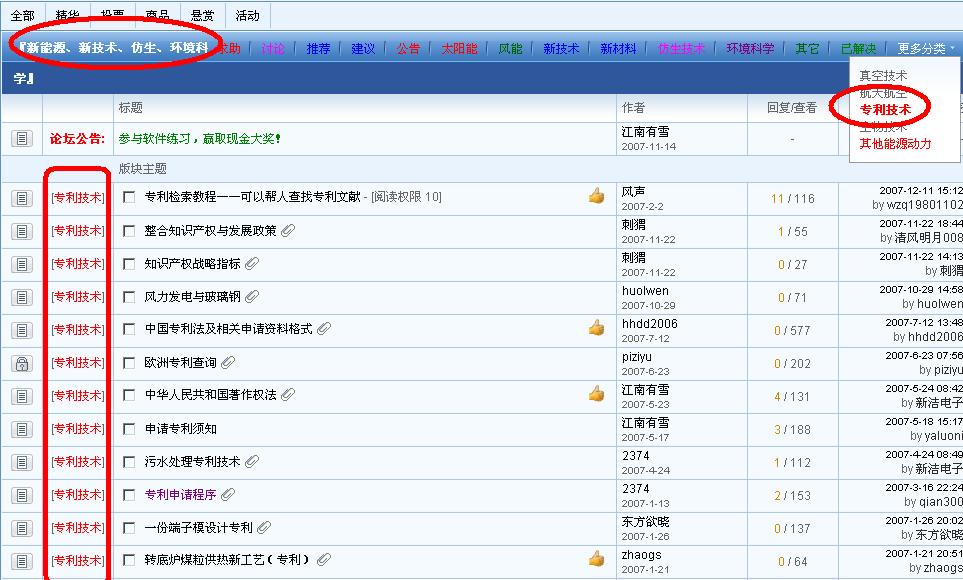
Task: Click the paperclip icon after 一份端子模设计专利
Action: [x=264, y=527]
